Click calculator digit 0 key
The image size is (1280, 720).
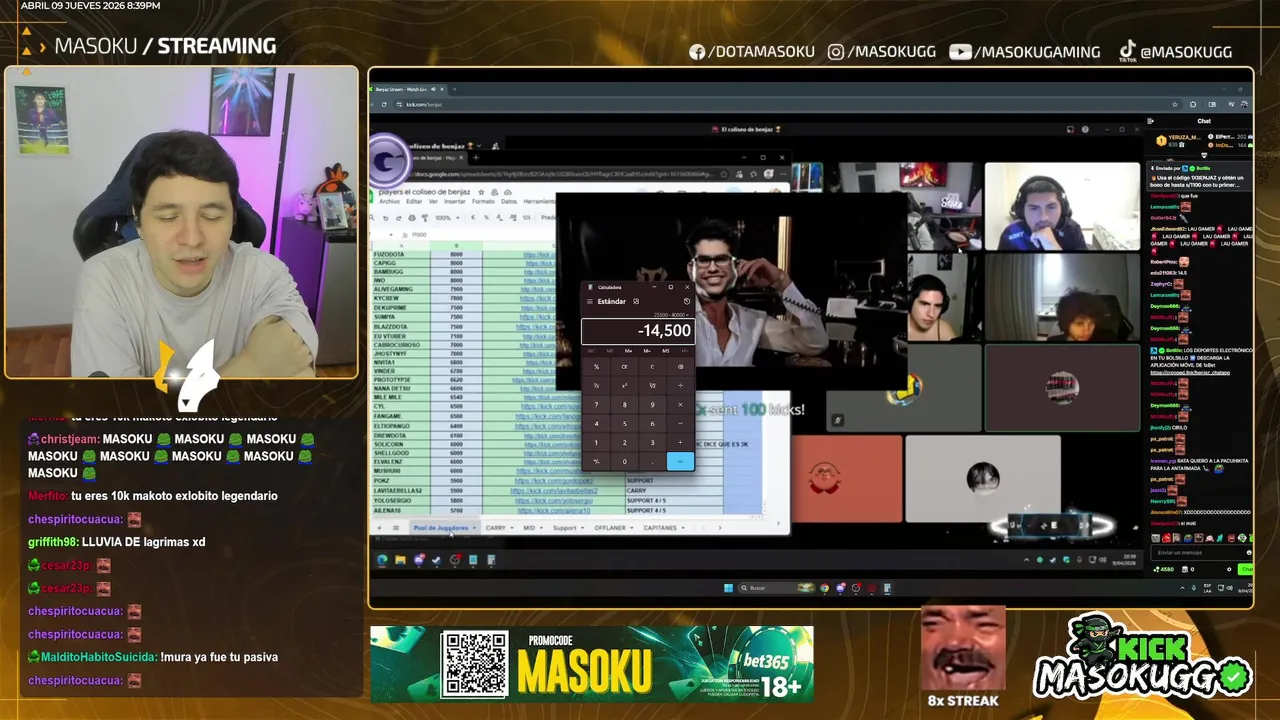(x=624, y=461)
